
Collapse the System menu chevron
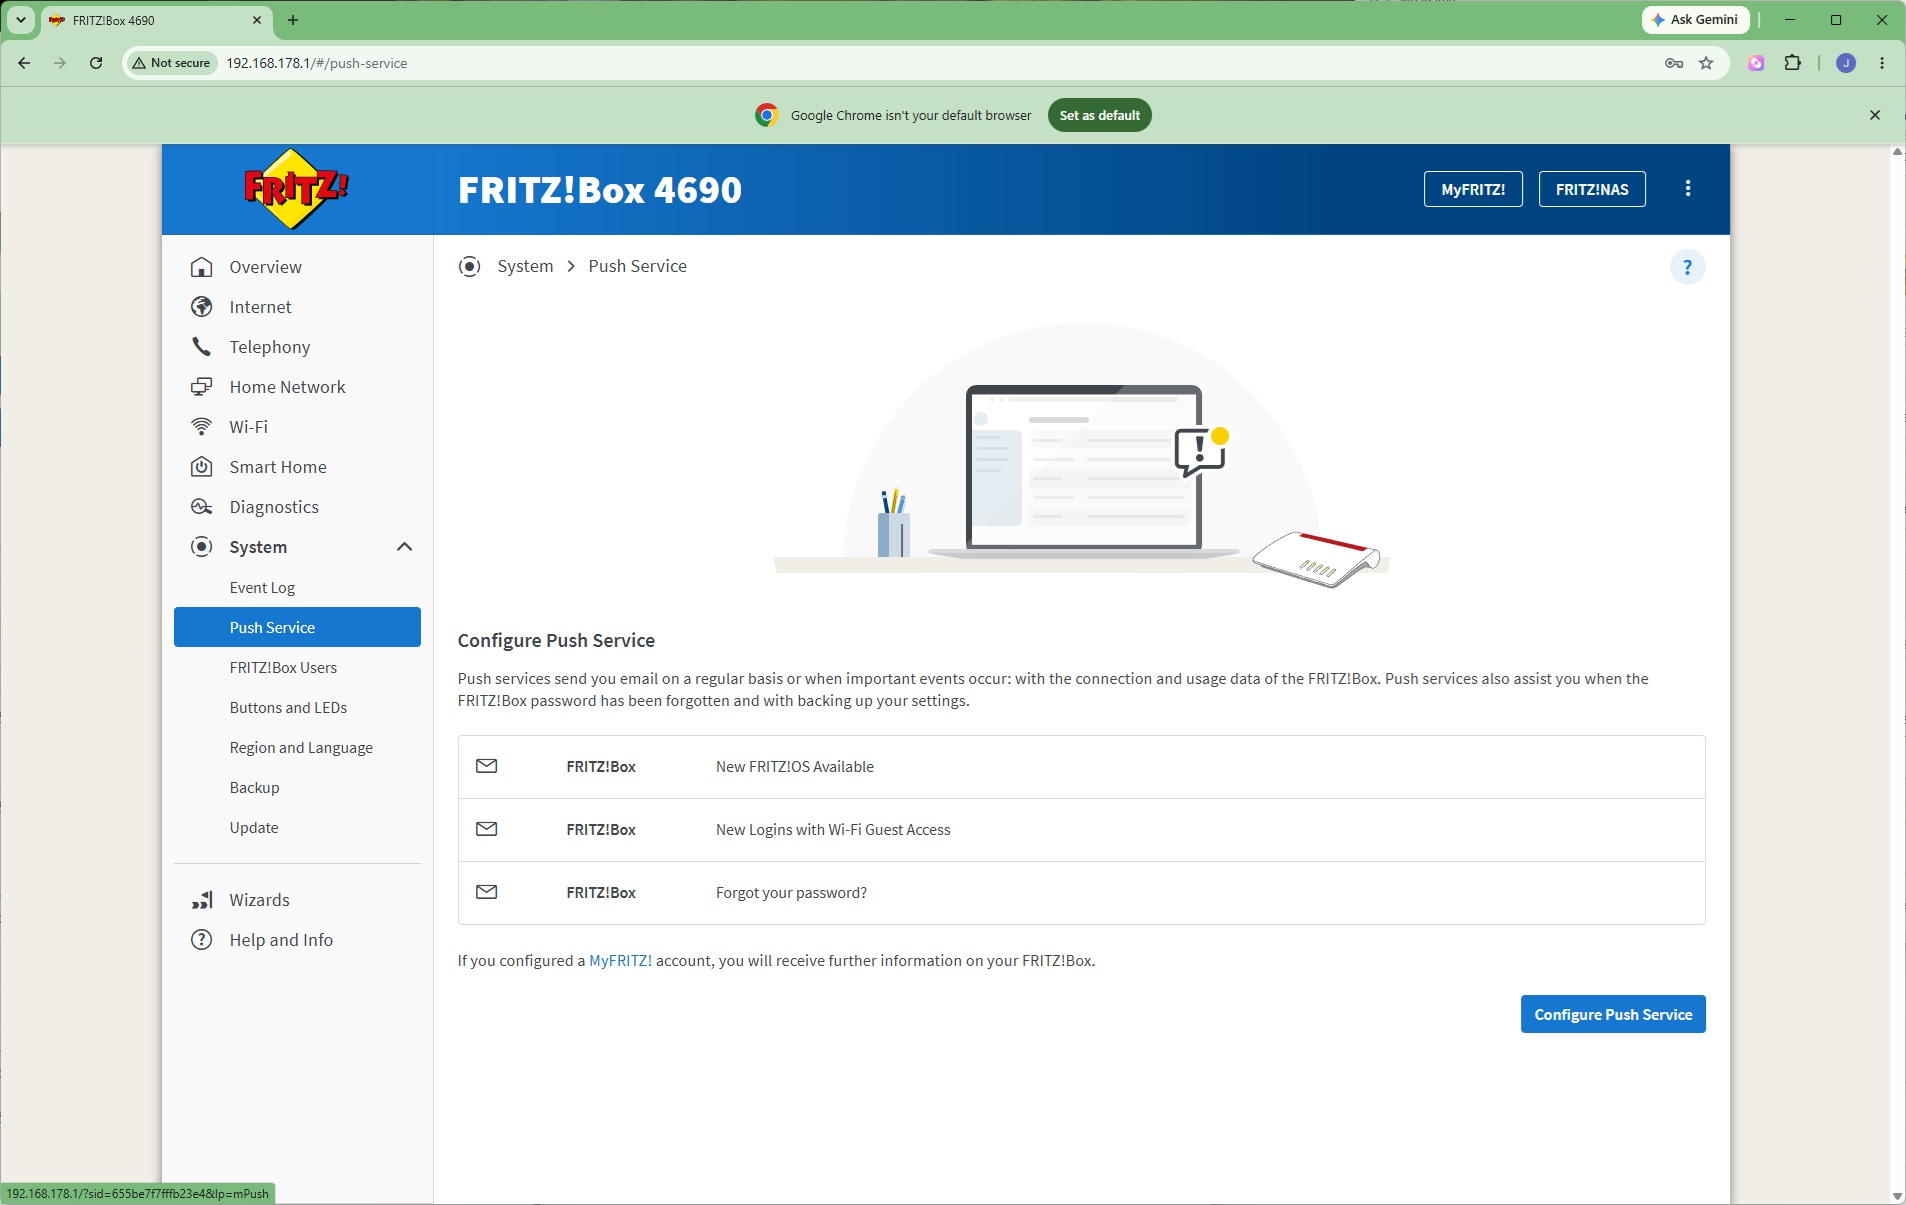coord(404,547)
